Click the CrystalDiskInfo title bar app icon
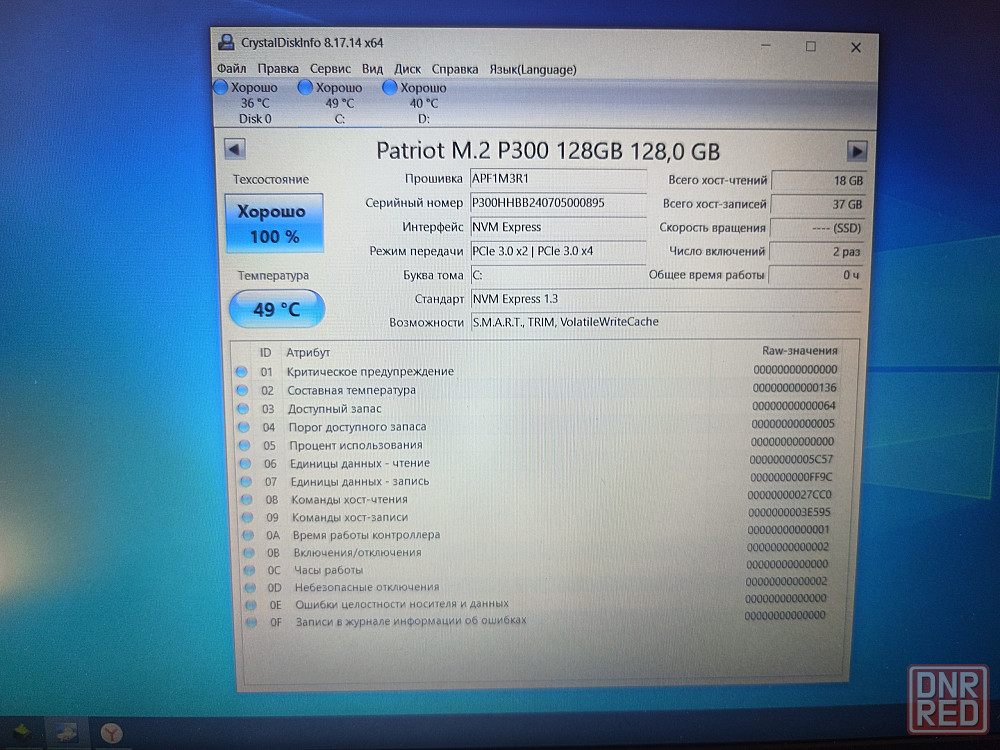Screen dimensions: 1000x750 (x=227, y=42)
